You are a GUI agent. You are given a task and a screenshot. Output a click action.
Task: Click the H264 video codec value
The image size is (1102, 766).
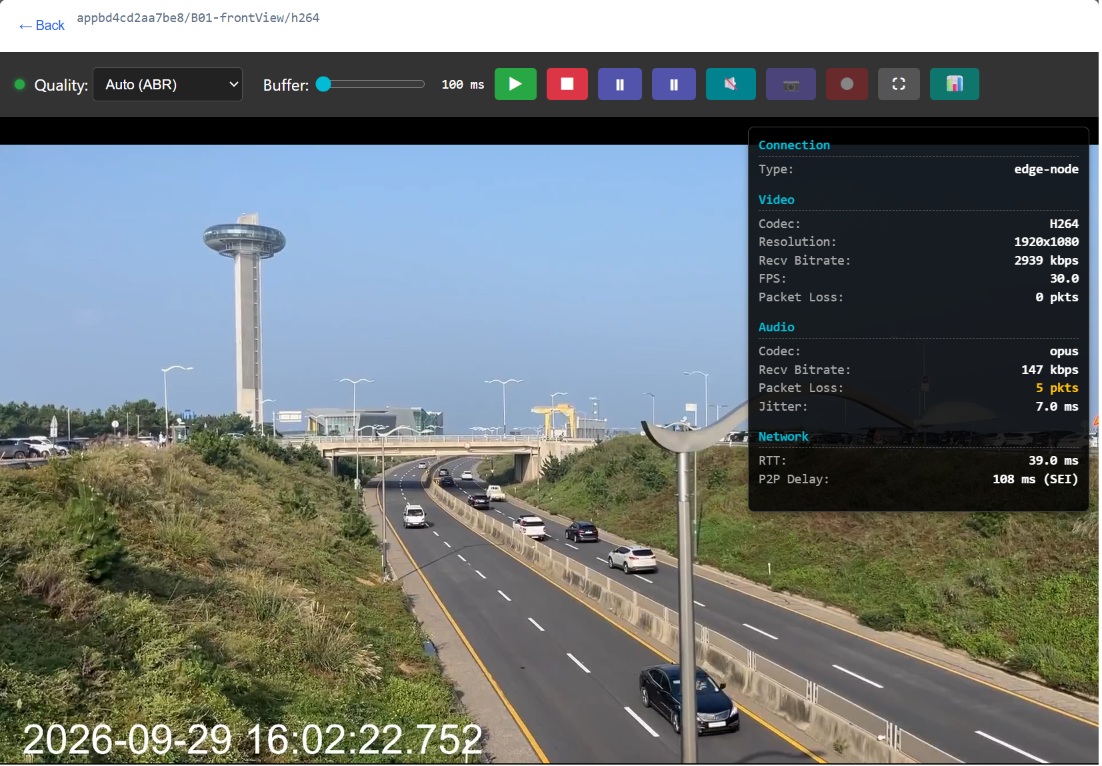(x=1064, y=223)
